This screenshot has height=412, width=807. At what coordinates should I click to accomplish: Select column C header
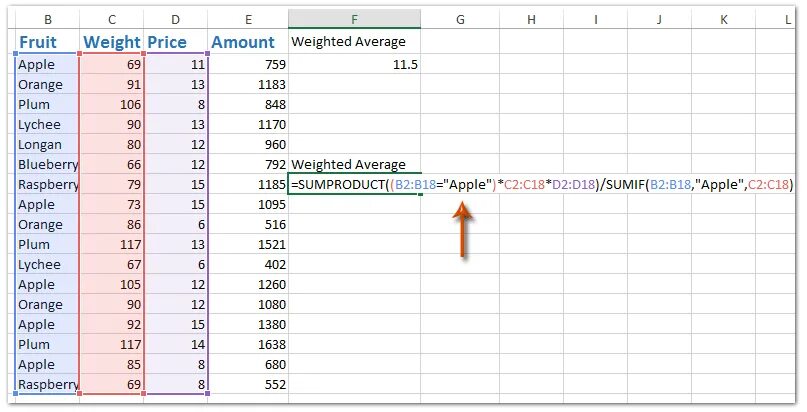point(112,20)
